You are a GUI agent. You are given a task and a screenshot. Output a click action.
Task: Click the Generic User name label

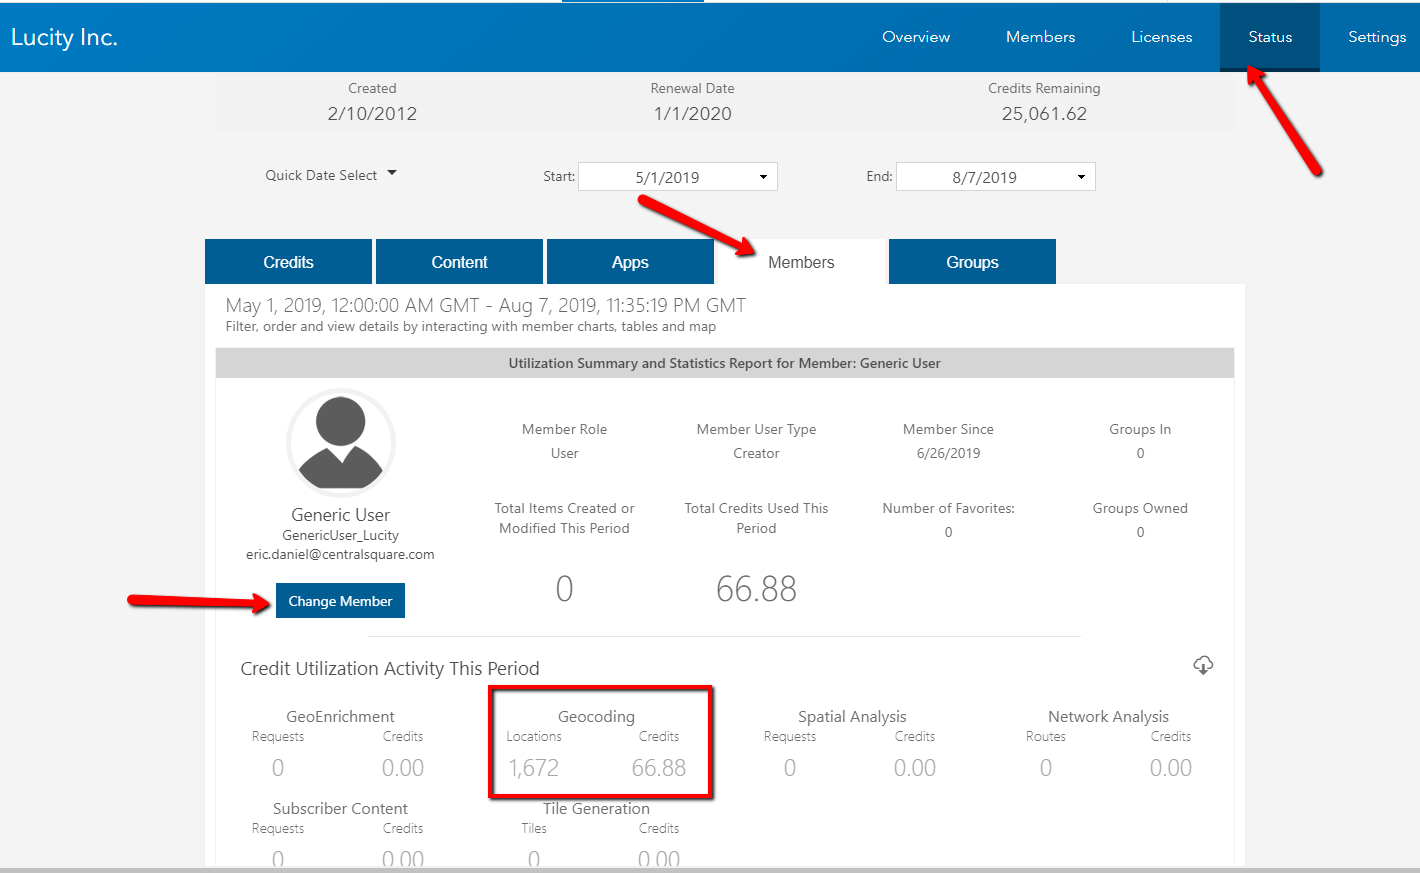tap(340, 514)
